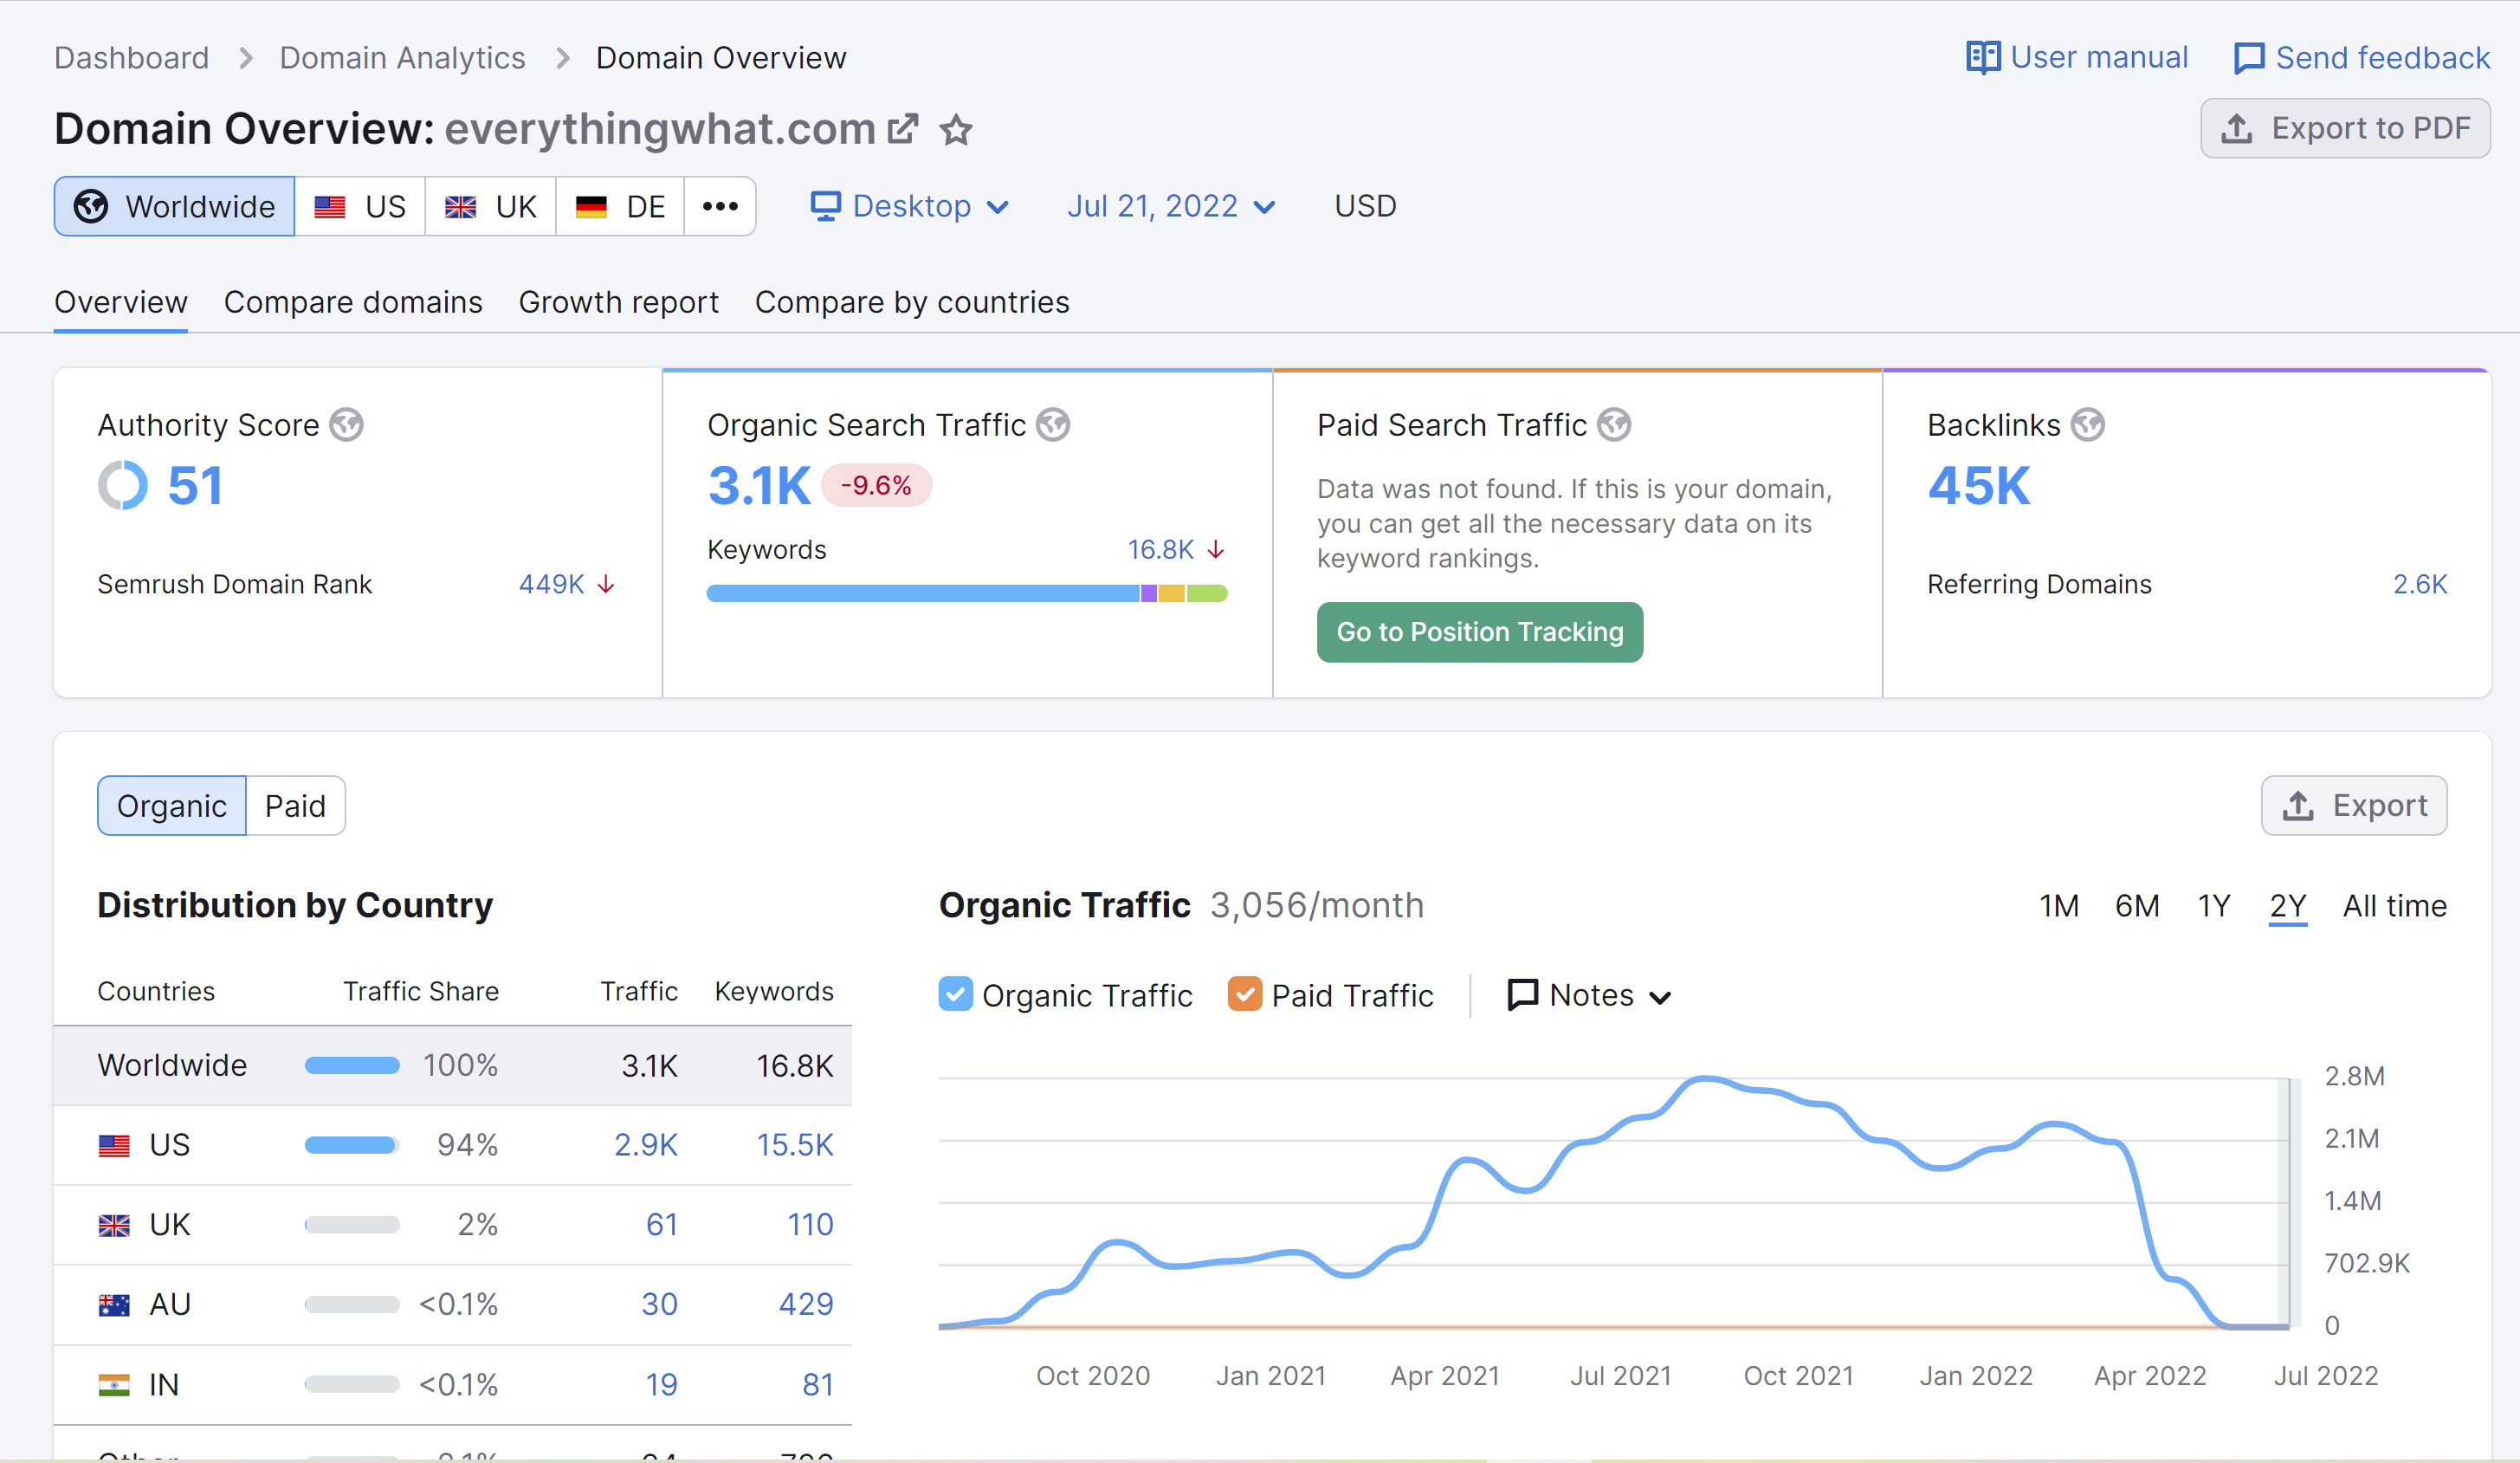The image size is (2520, 1463).
Task: Click the red down arrow beside 449K
Action: click(x=605, y=584)
